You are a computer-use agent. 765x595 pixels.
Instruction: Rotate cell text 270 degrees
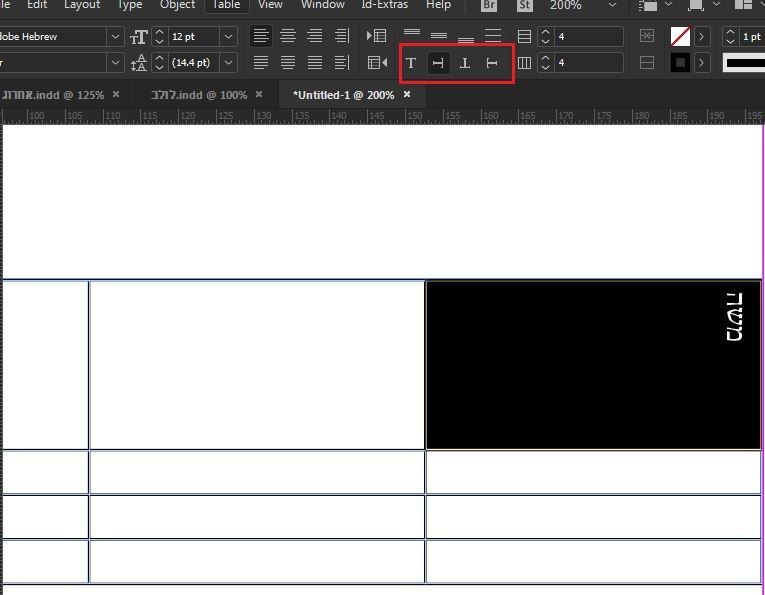pyautogui.click(x=492, y=62)
